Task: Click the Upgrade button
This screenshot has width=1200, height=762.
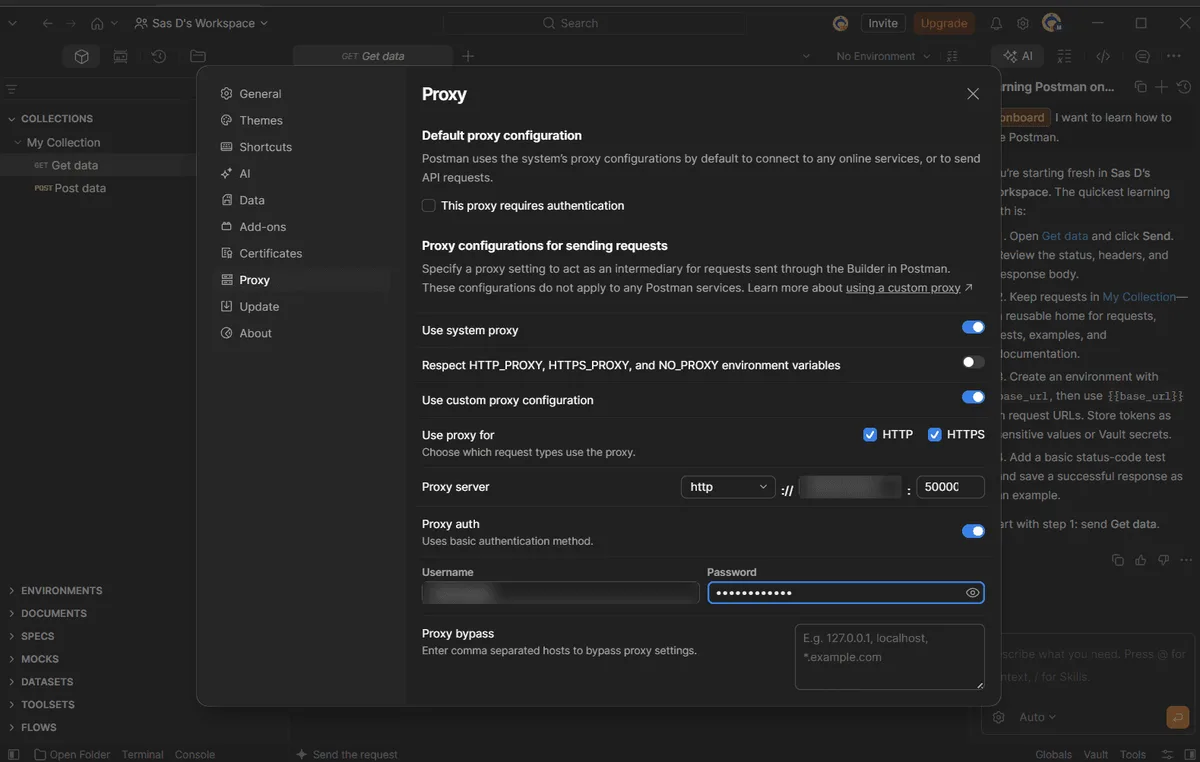Action: pyautogui.click(x=944, y=23)
